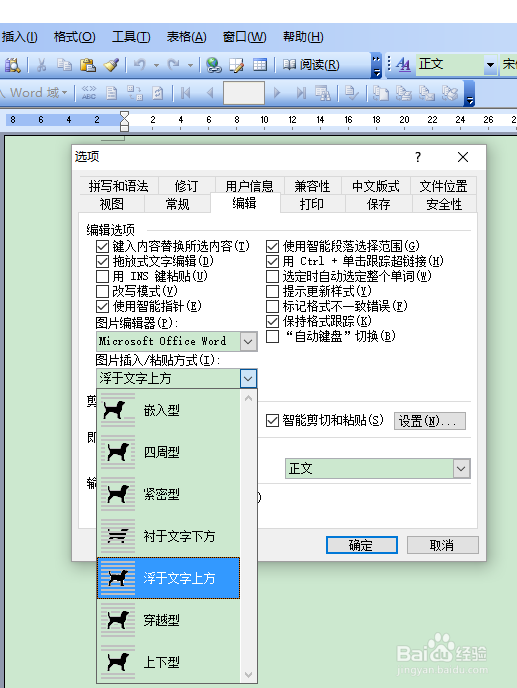Enable 用 INS 键粘贴 checkbox
Screen dimensions: 517x688
coord(102,276)
